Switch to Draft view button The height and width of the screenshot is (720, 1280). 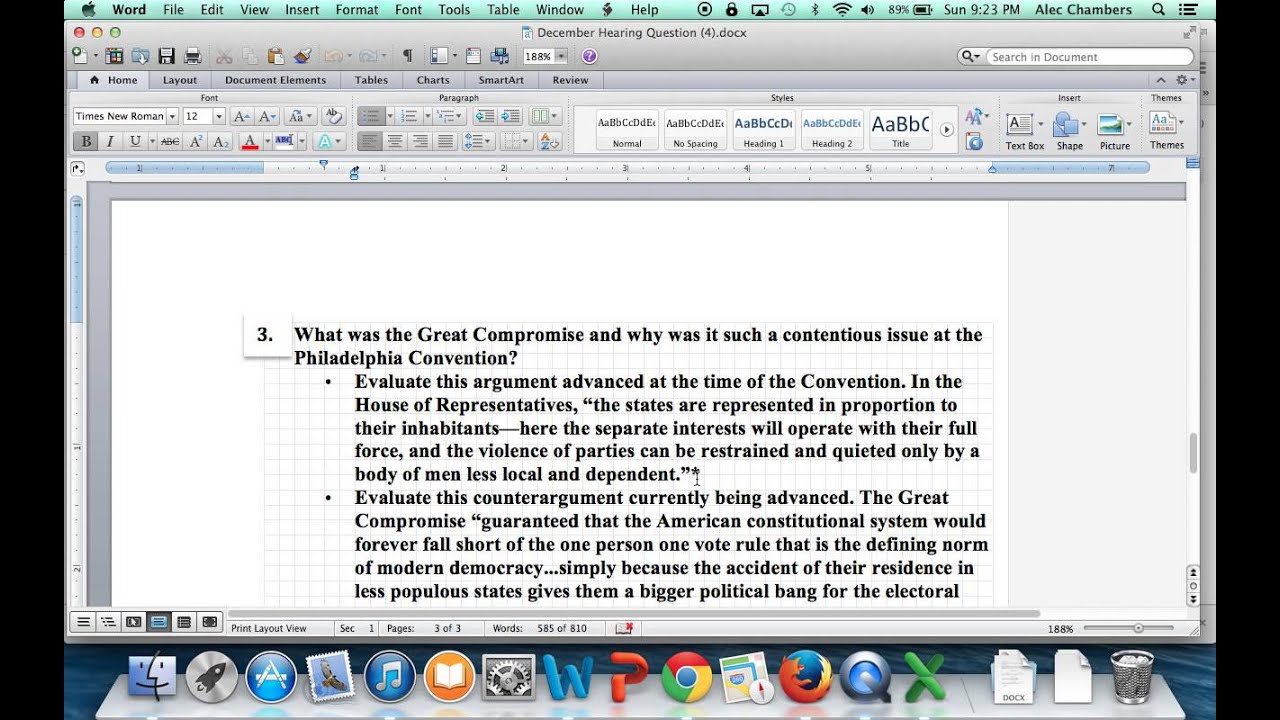(84, 622)
